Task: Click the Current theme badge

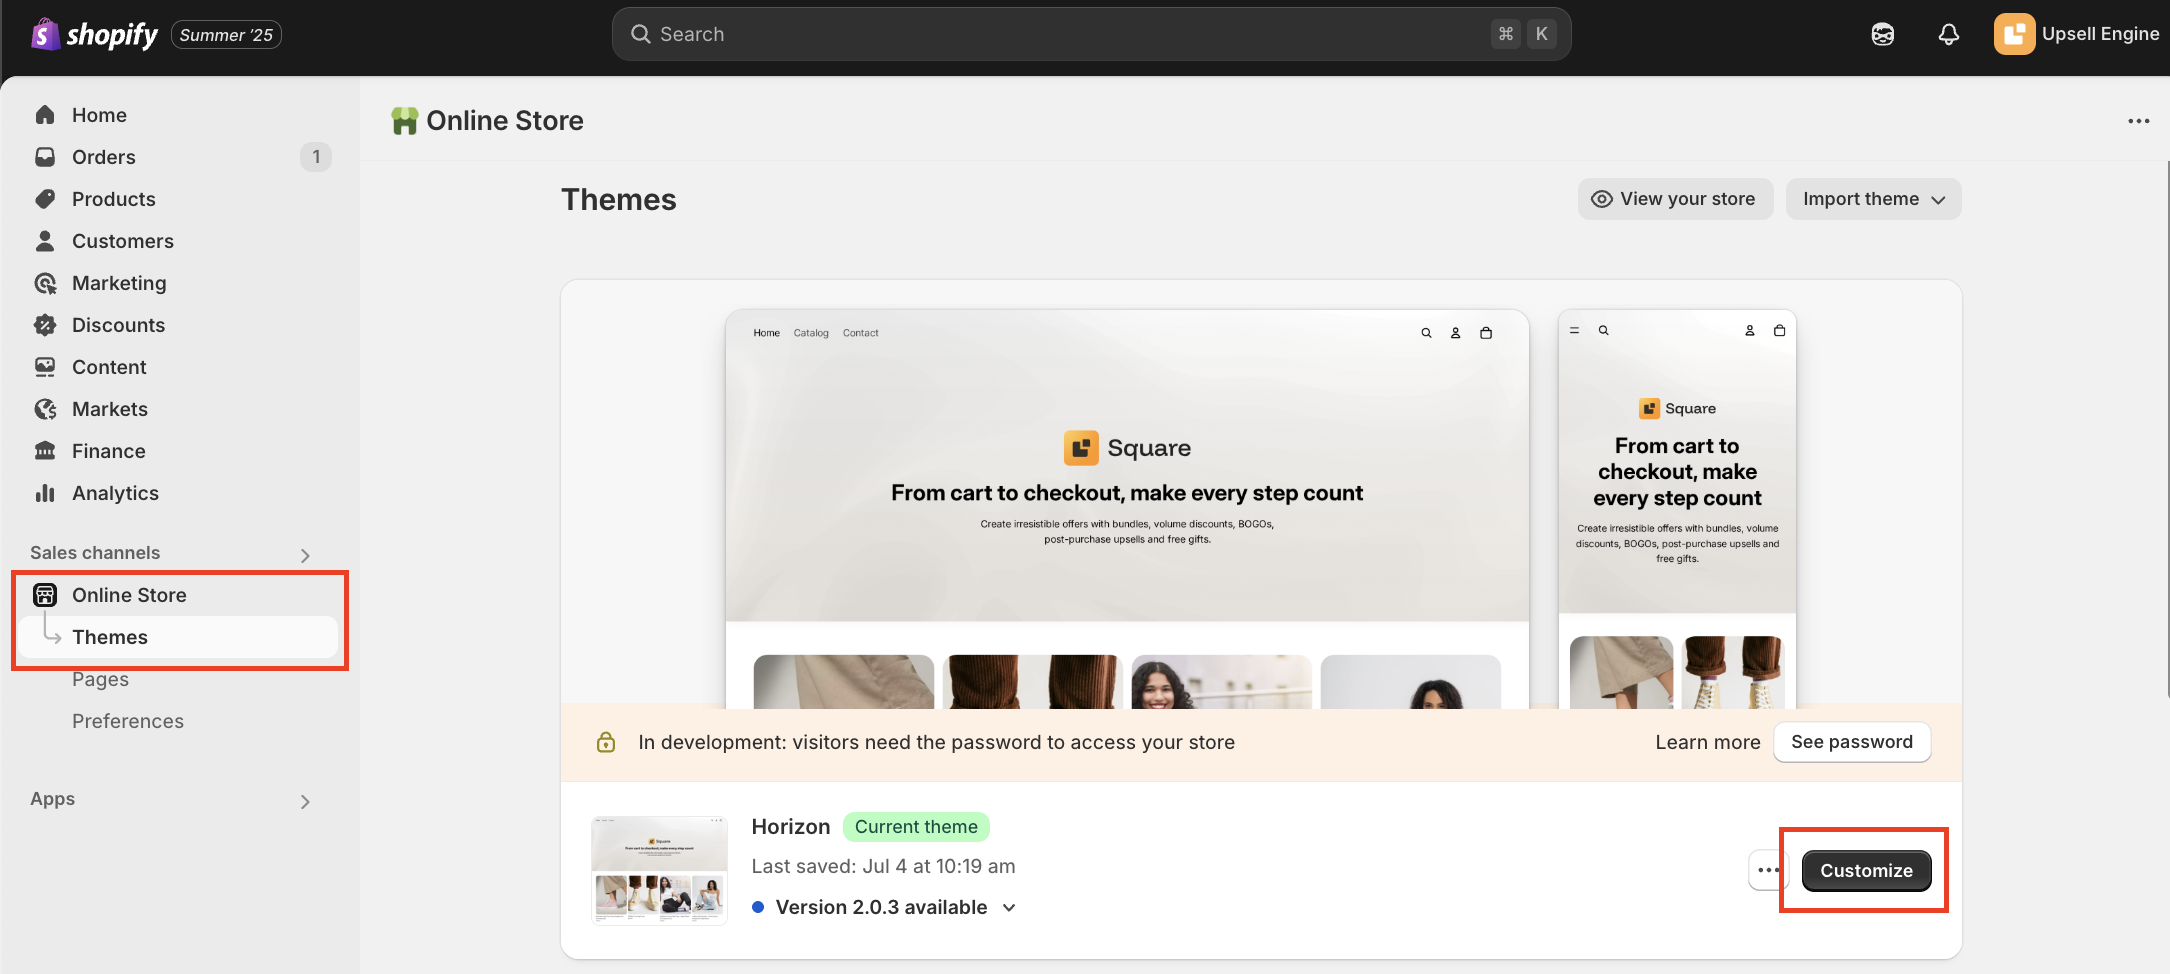Action: [x=916, y=827]
